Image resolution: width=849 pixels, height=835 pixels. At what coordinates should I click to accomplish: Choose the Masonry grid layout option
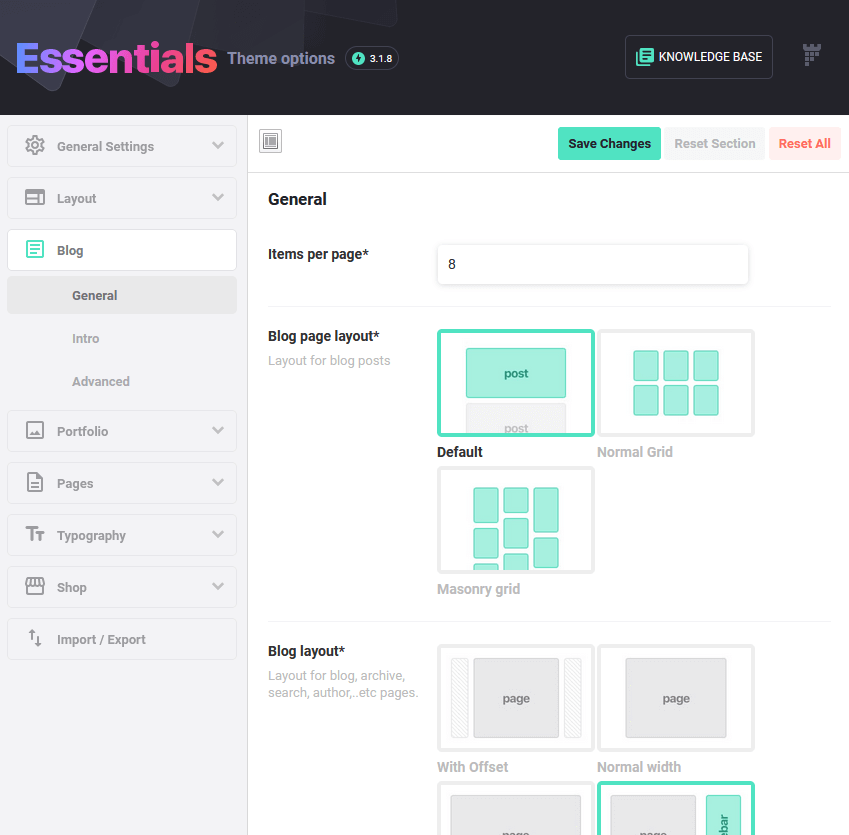pos(515,520)
